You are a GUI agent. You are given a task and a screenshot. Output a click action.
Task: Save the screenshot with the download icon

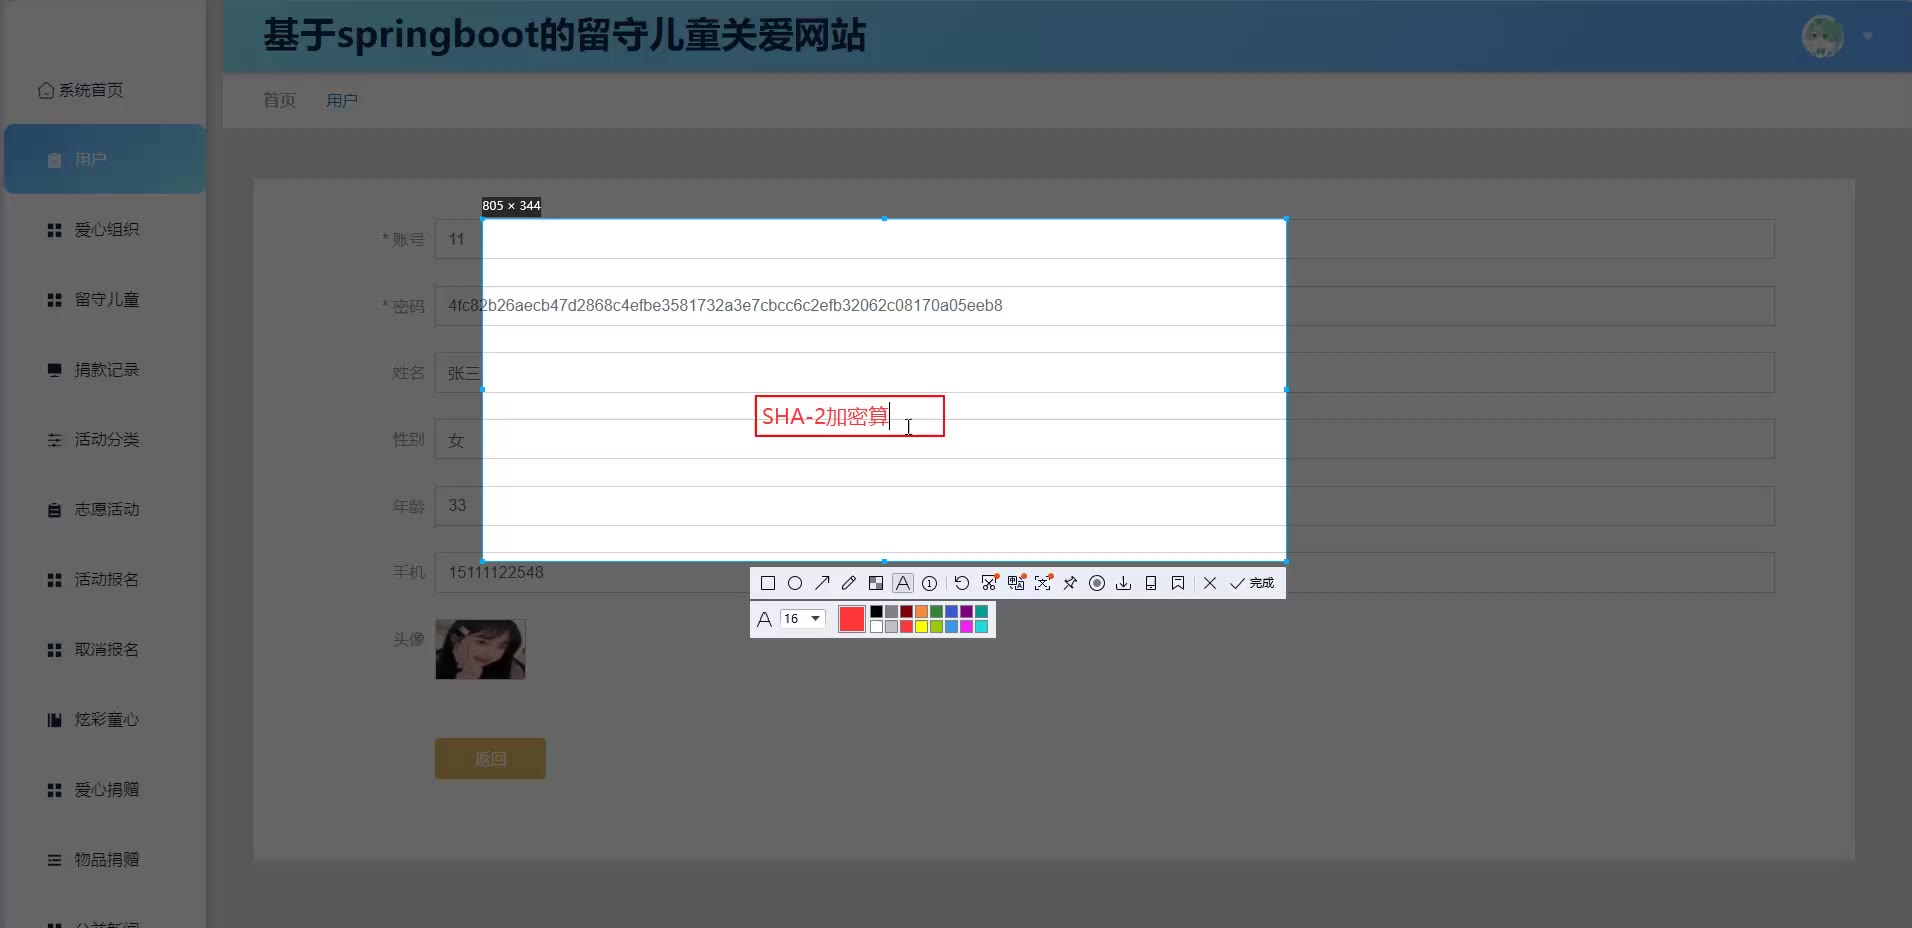1124,583
